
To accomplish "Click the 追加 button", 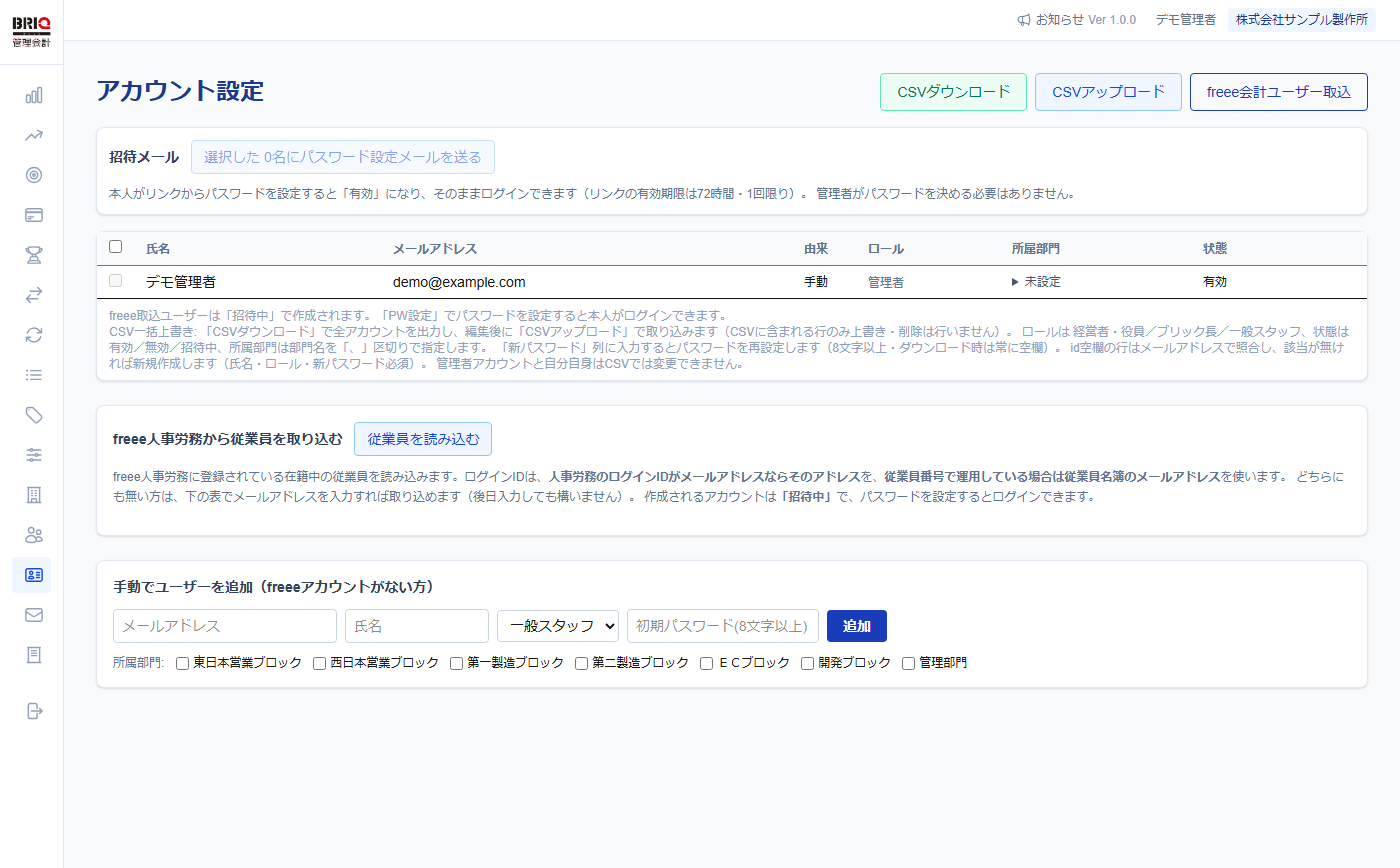I will 857,626.
